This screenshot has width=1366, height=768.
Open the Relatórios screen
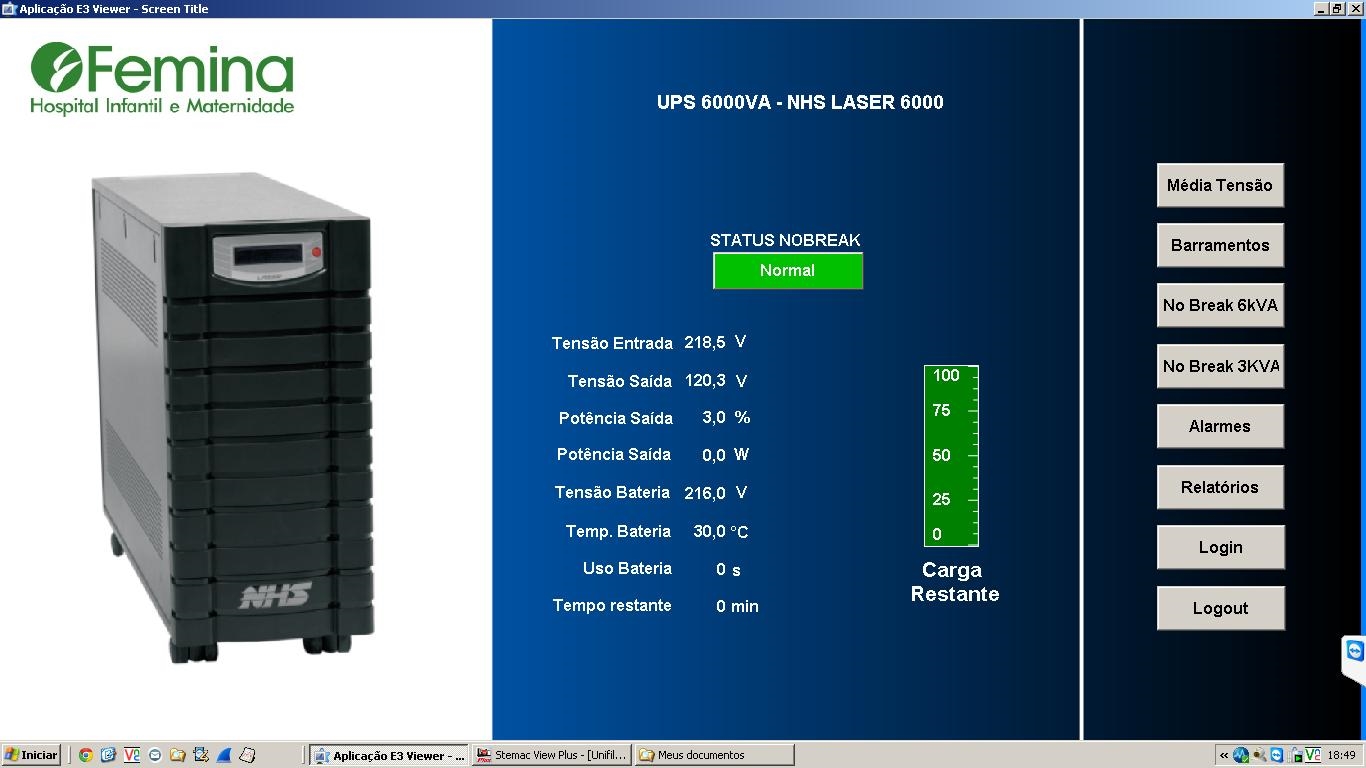click(1220, 487)
